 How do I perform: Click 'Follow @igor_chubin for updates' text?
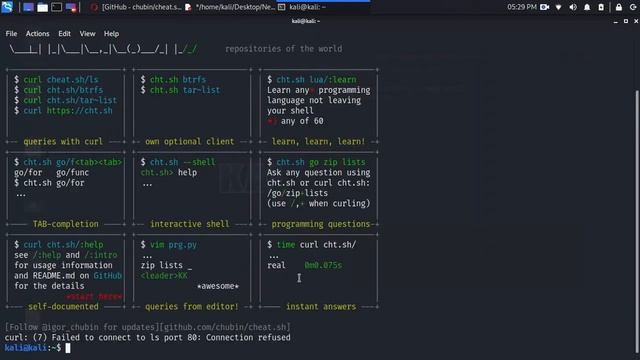82,327
